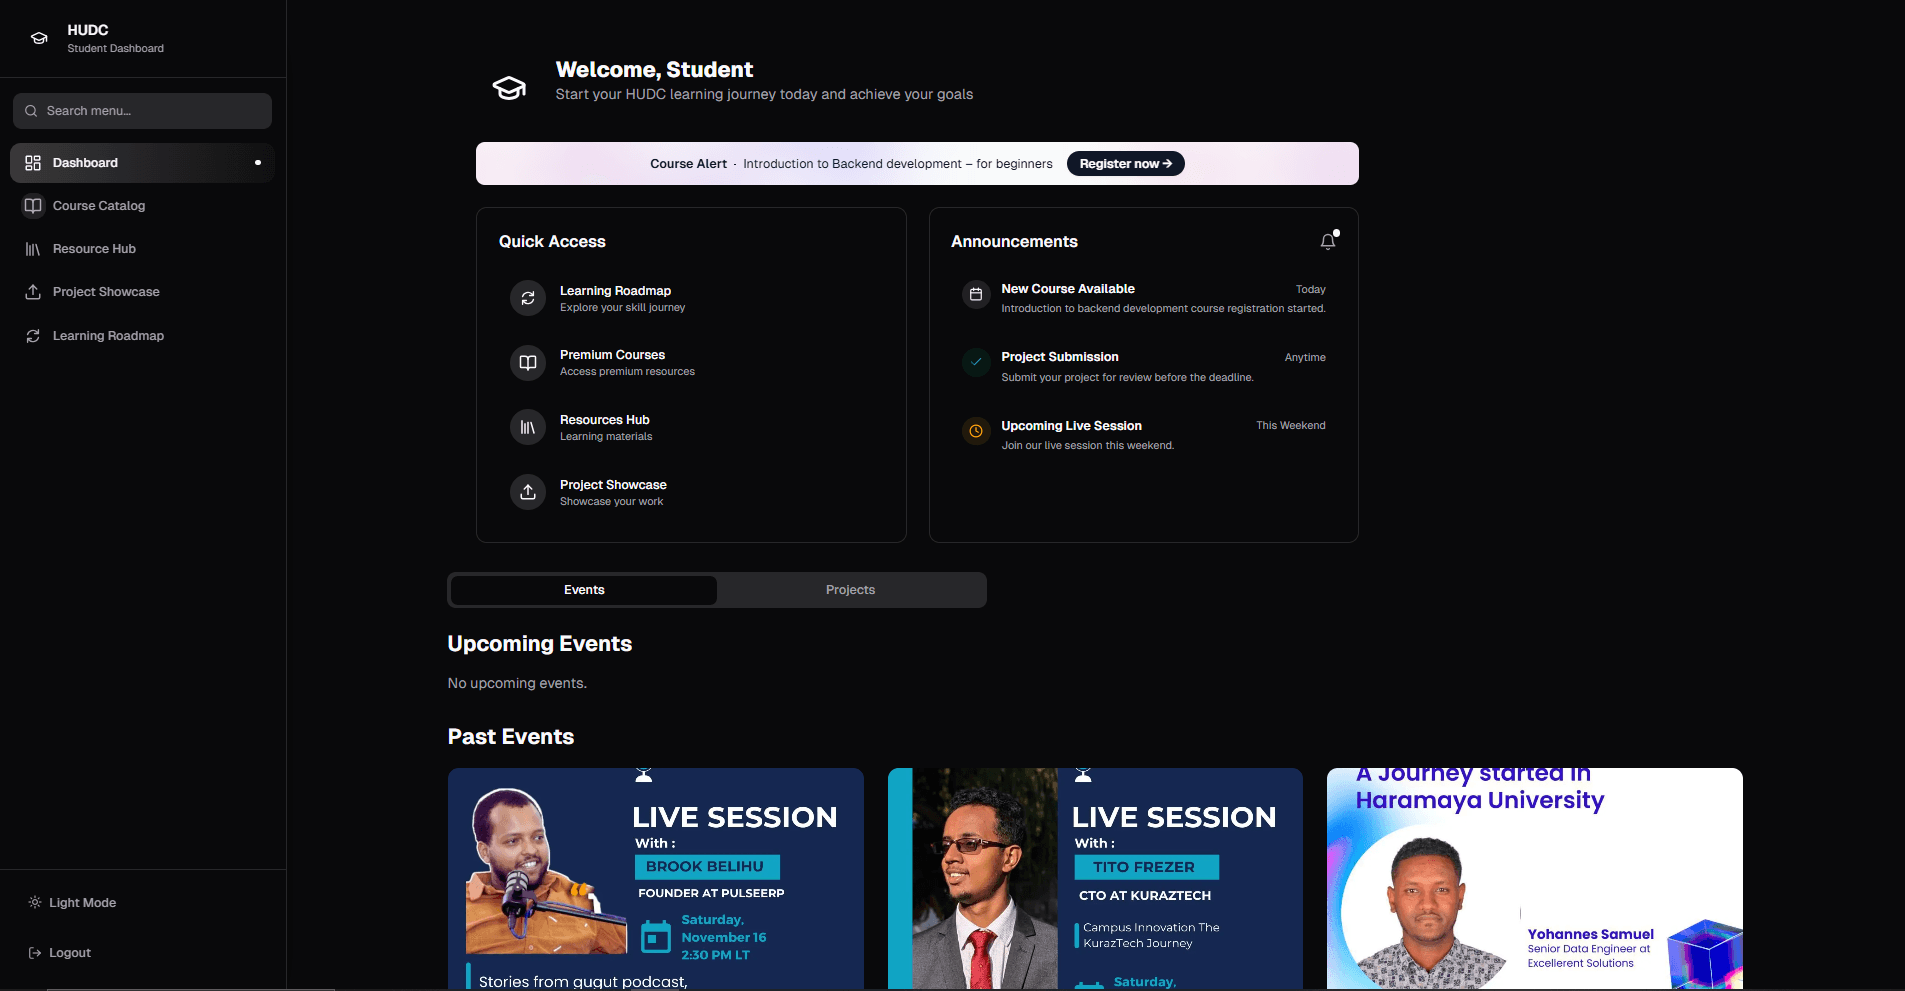Click the HUDC graduation cap logo in sidebar
This screenshot has height=991, width=1905.
39,38
